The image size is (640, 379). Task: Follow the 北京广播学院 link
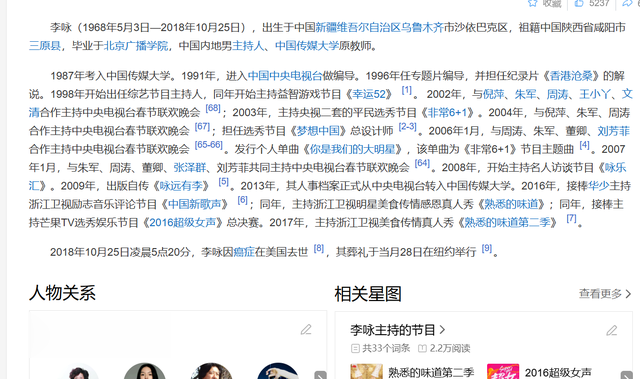tap(136, 46)
